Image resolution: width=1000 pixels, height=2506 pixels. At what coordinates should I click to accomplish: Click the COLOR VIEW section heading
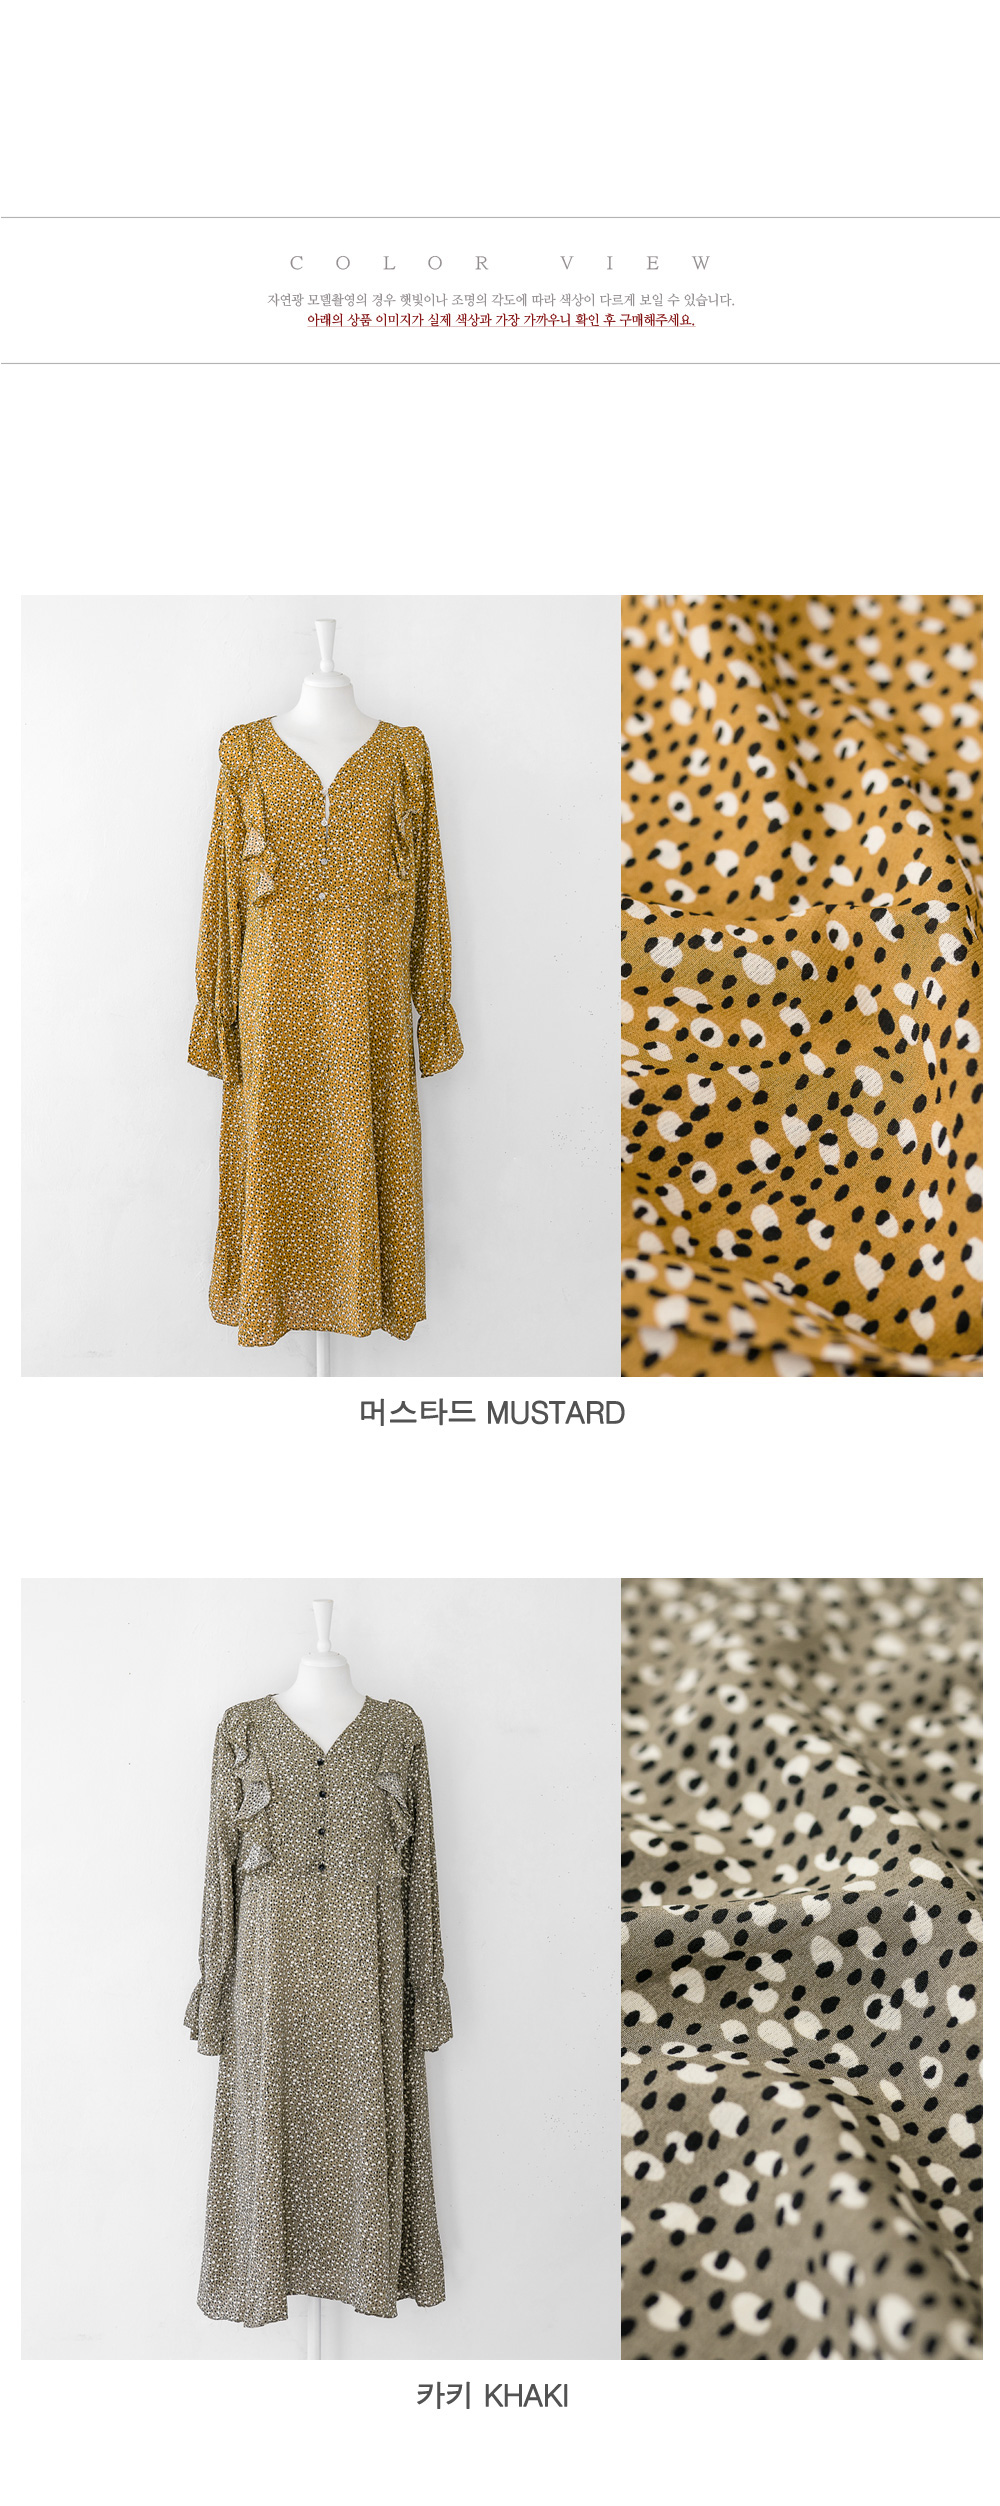click(500, 263)
